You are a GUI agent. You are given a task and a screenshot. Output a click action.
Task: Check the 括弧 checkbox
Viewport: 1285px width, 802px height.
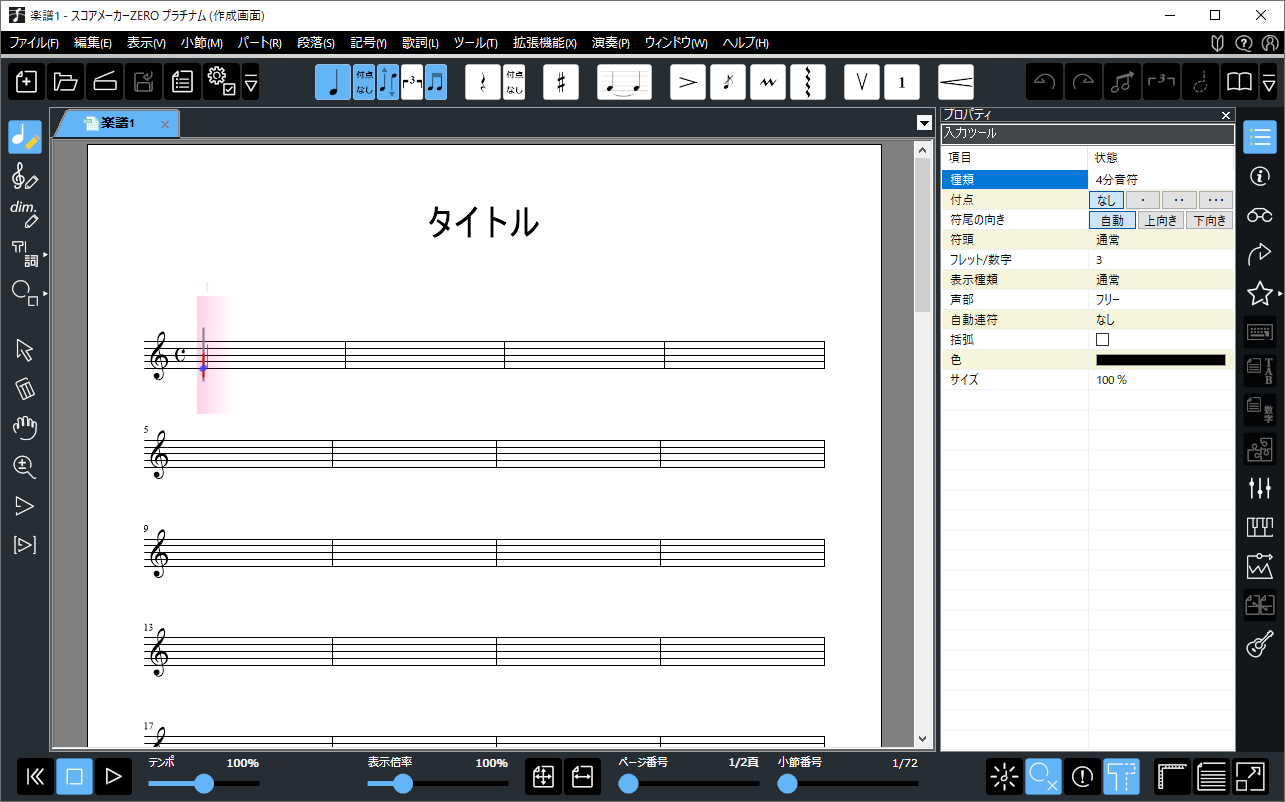pyautogui.click(x=1103, y=340)
